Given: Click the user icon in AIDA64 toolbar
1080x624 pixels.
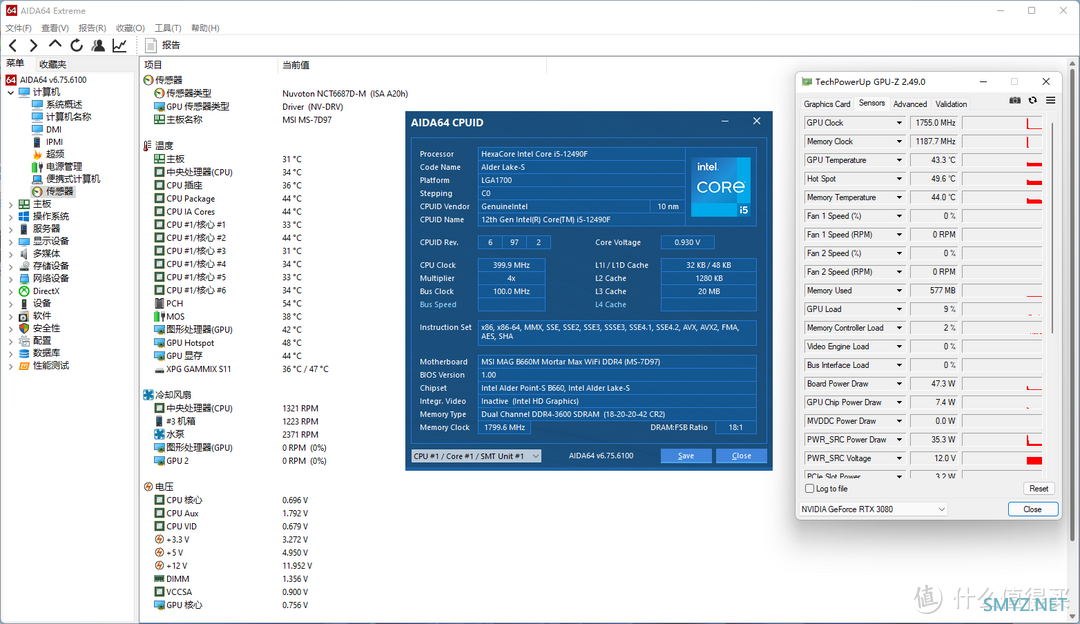Looking at the screenshot, I should pos(98,45).
